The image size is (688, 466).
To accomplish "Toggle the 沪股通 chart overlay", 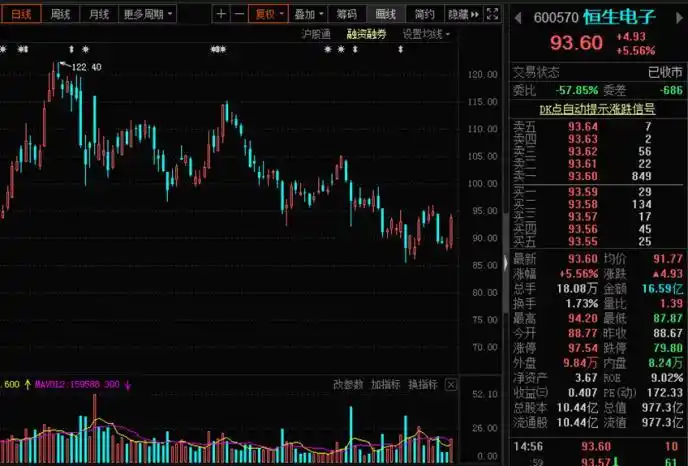I will pos(316,34).
